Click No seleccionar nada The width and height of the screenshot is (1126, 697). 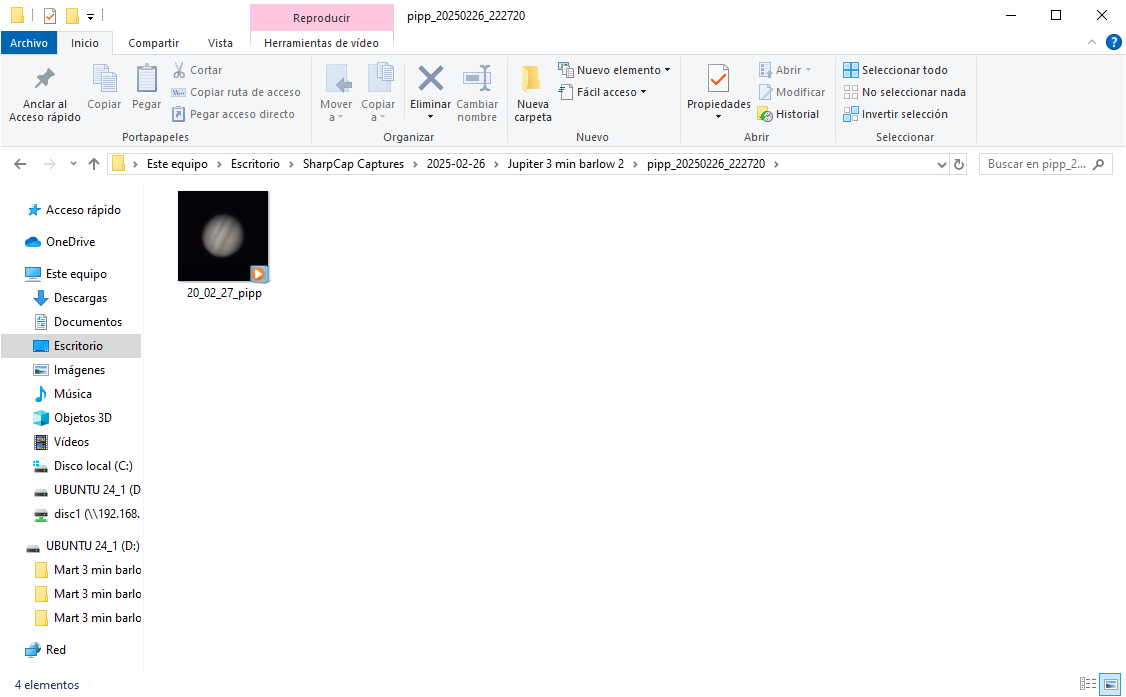click(x=905, y=92)
